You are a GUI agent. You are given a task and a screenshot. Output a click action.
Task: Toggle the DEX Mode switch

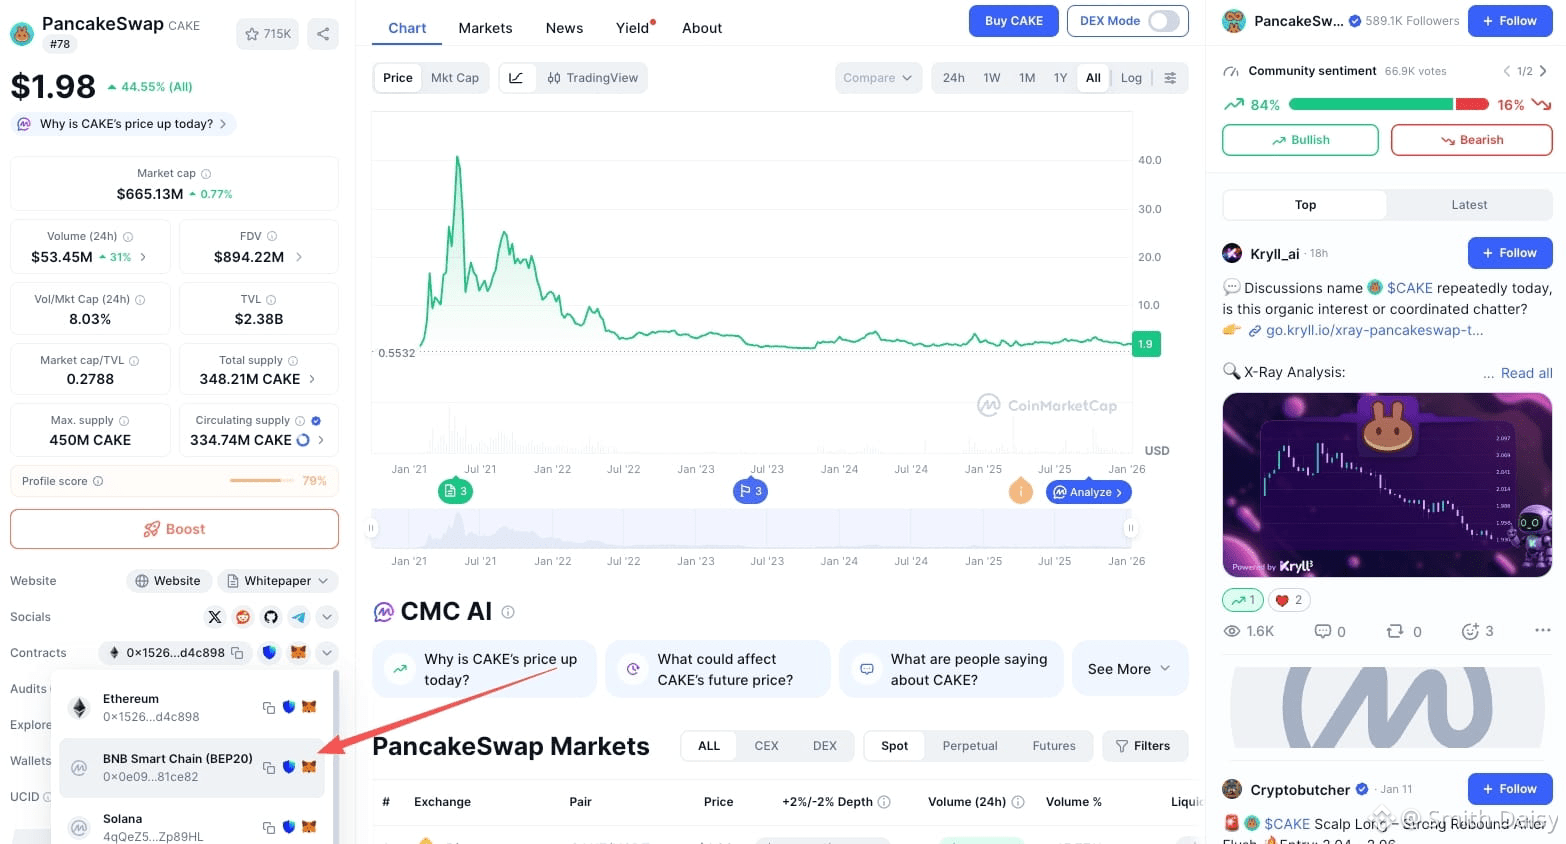point(1163,21)
